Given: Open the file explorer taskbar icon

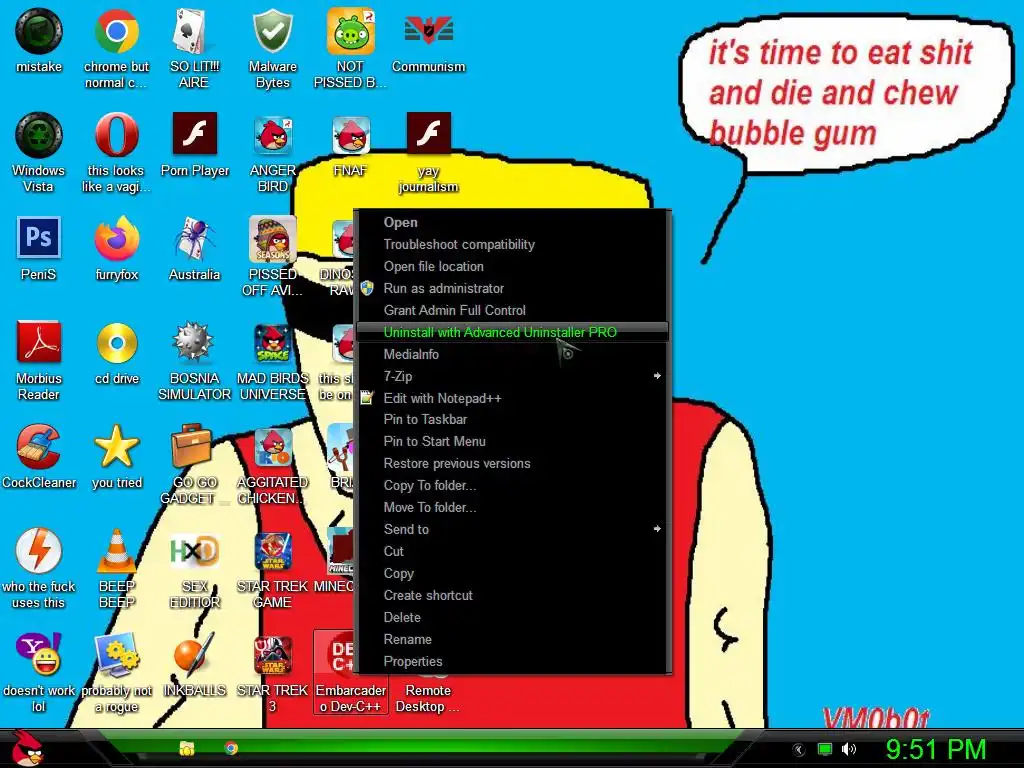Looking at the screenshot, I should click(187, 748).
